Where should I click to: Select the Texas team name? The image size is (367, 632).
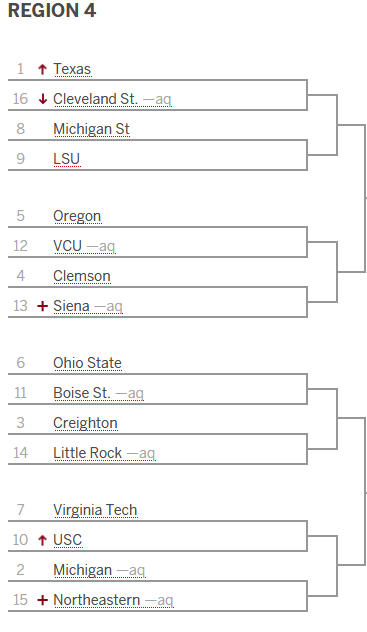click(72, 69)
